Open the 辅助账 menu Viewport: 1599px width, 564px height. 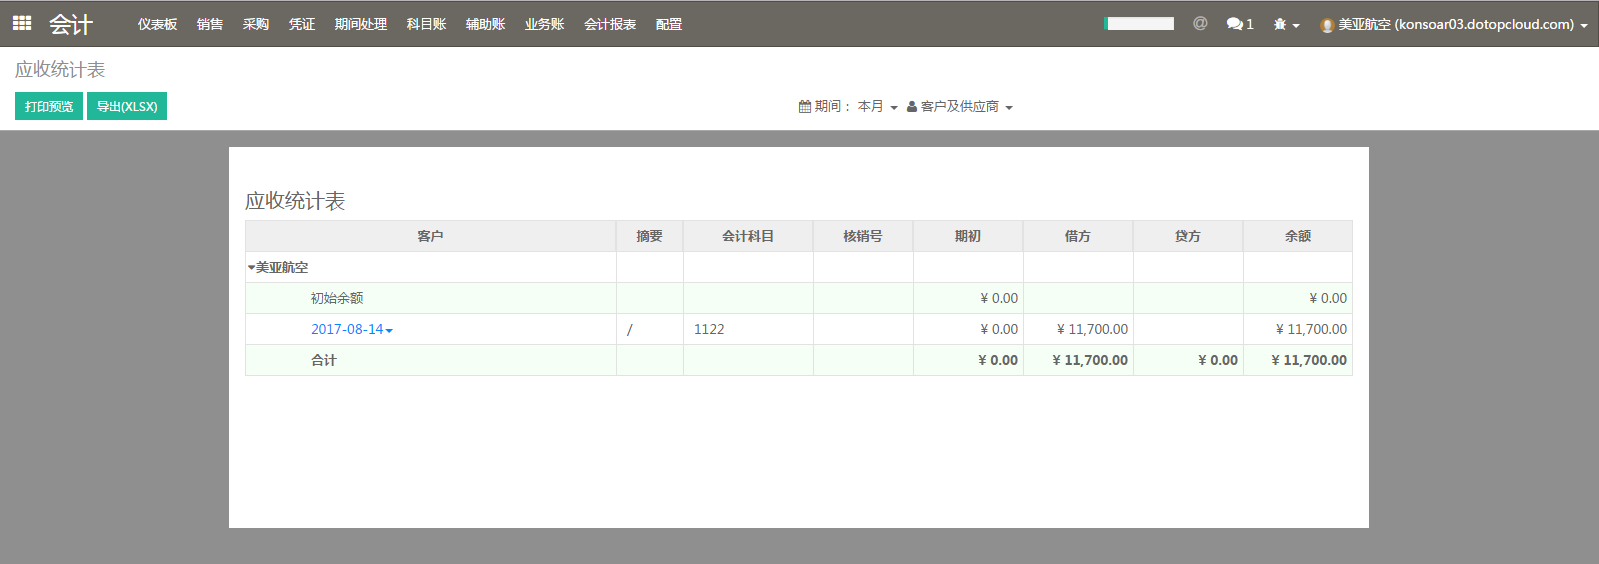[x=486, y=24]
